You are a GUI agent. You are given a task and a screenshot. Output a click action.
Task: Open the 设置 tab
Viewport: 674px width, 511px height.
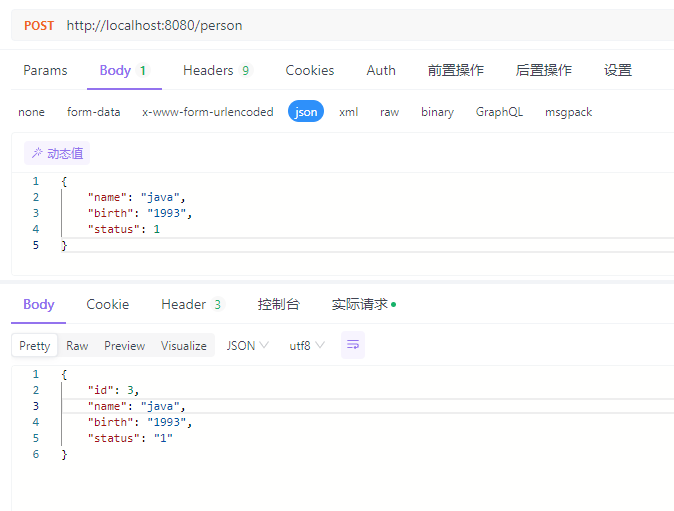coord(618,70)
